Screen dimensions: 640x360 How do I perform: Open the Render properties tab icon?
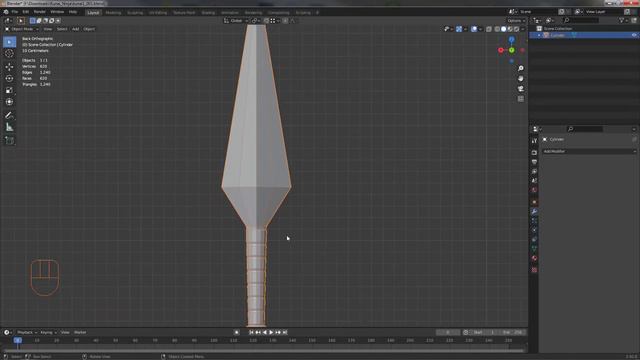534,152
